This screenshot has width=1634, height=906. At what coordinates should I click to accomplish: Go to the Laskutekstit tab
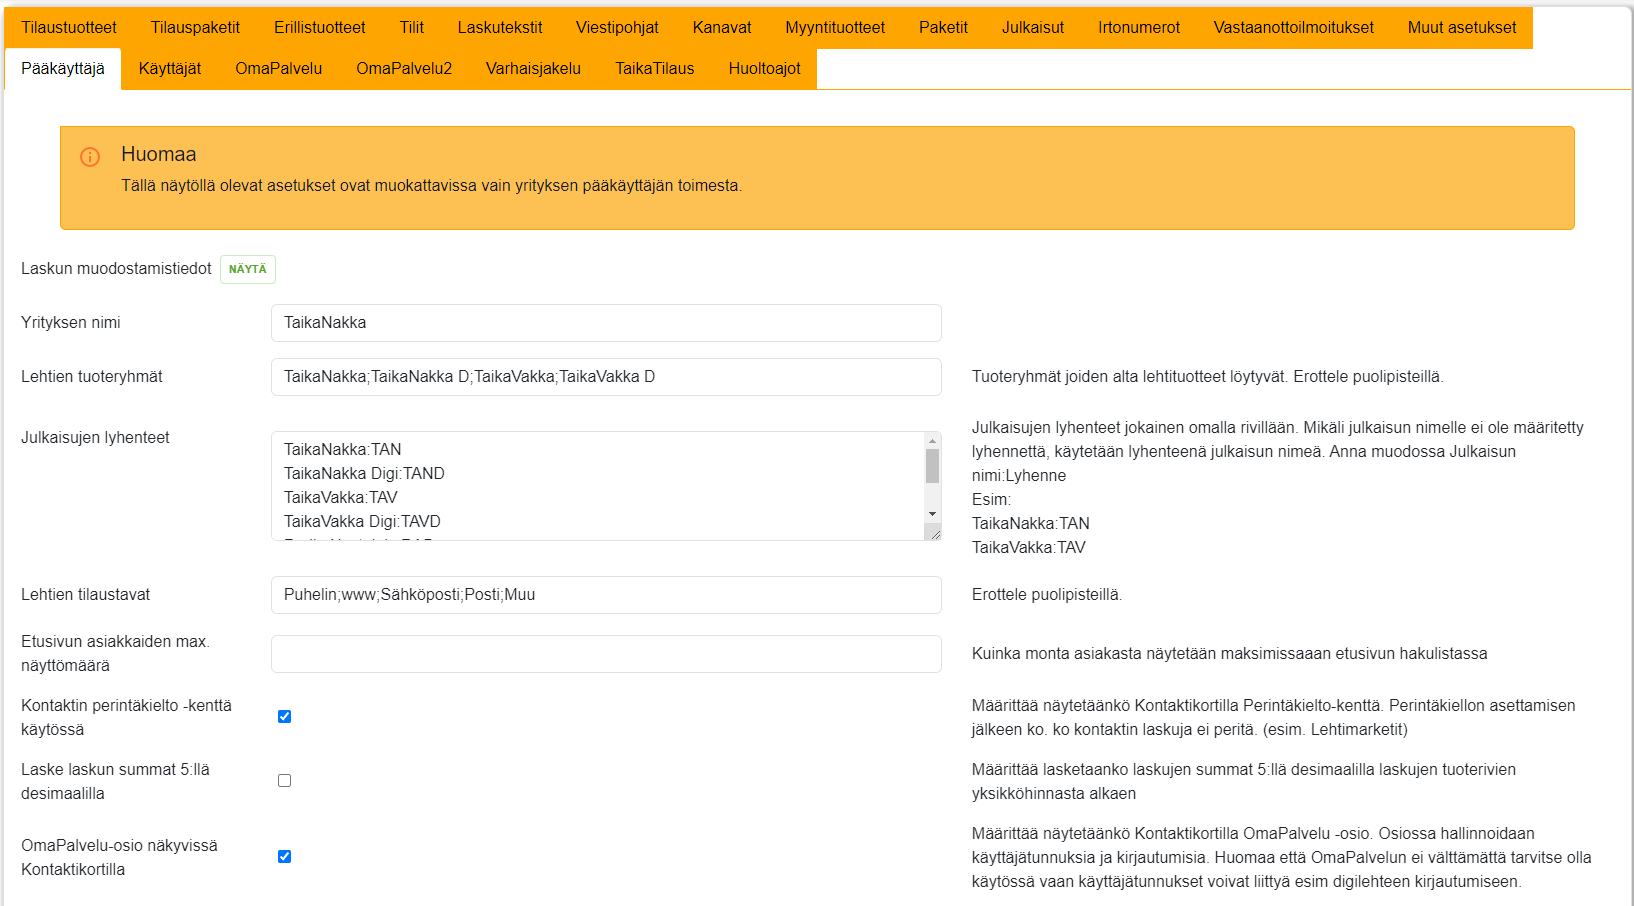(500, 28)
